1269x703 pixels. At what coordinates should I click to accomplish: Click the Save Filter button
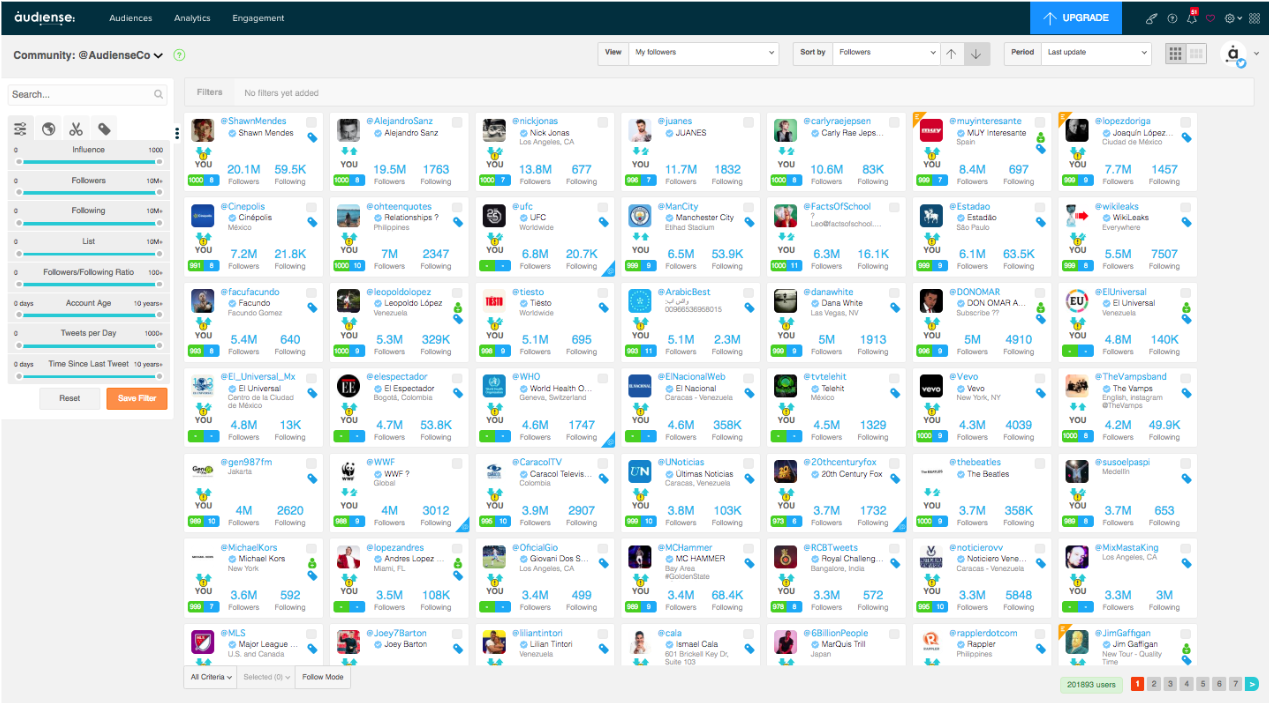tap(136, 398)
